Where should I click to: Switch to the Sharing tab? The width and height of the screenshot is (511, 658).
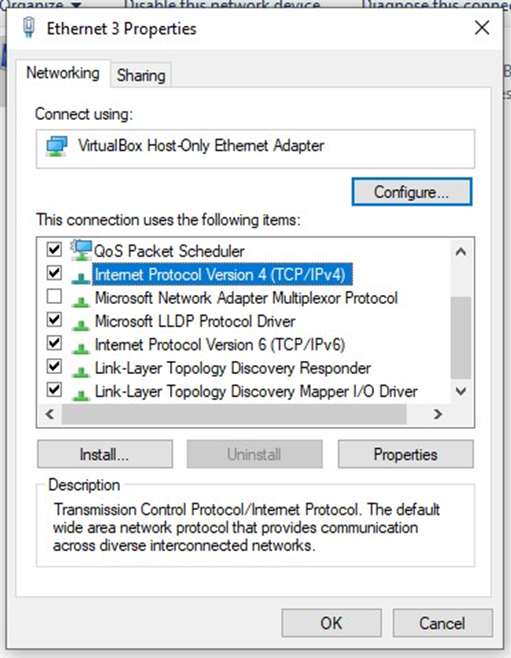click(x=141, y=76)
